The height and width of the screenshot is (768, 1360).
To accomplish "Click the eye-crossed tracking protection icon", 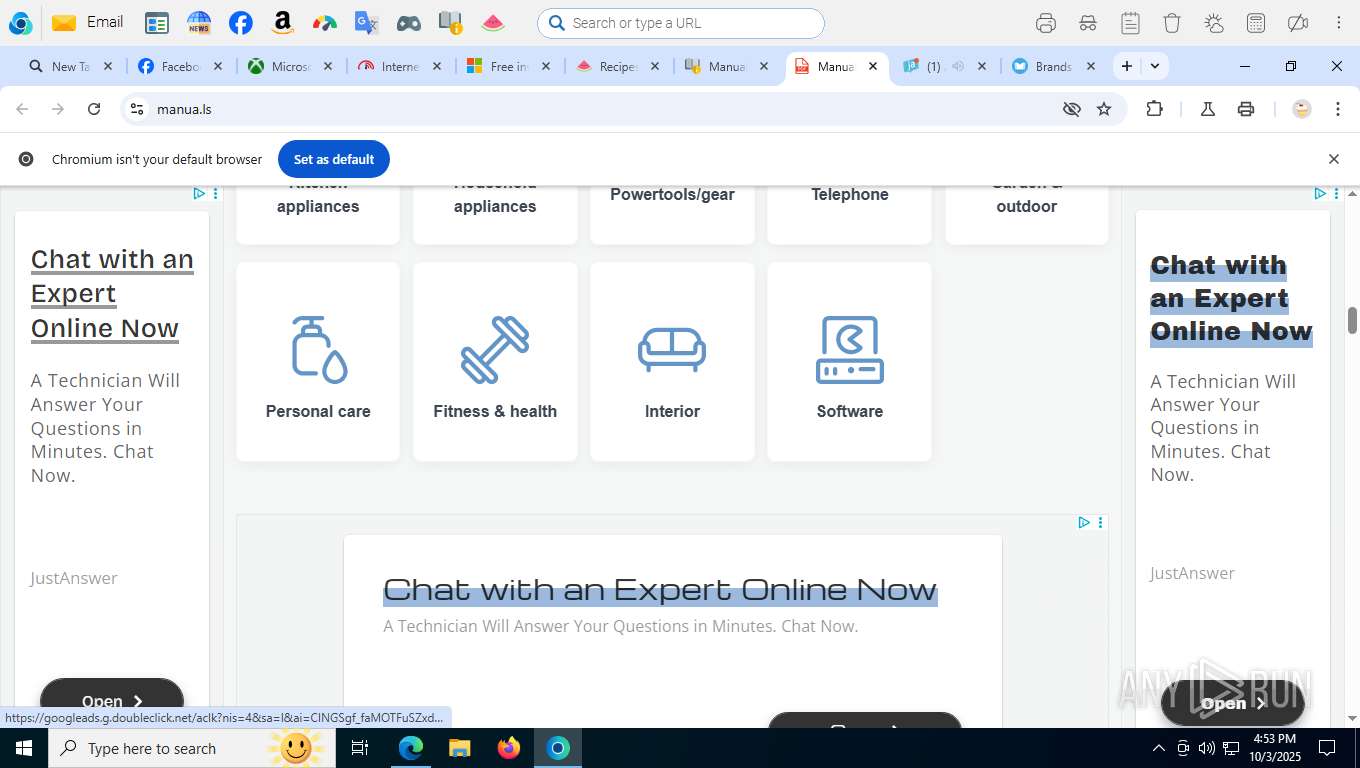I will coord(1072,109).
